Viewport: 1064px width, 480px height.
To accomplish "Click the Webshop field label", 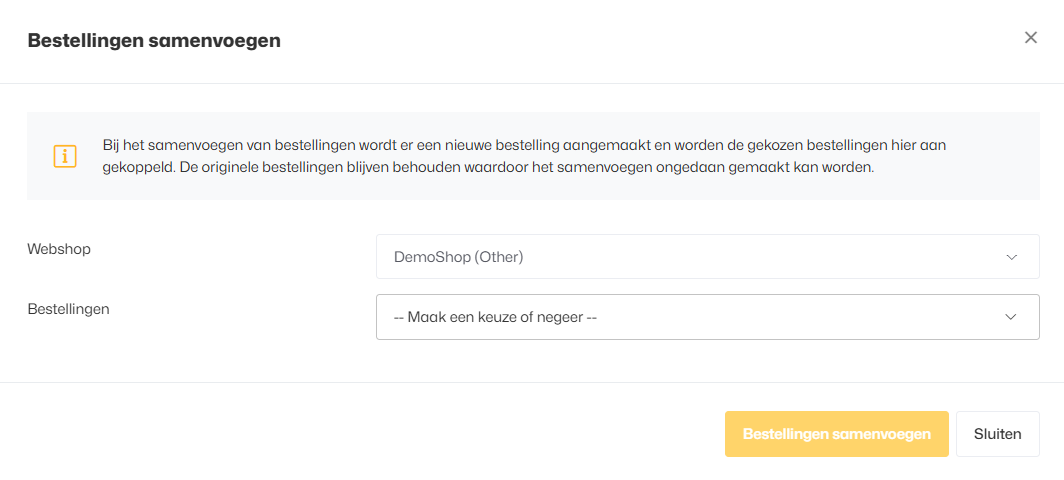I will pyautogui.click(x=59, y=249).
